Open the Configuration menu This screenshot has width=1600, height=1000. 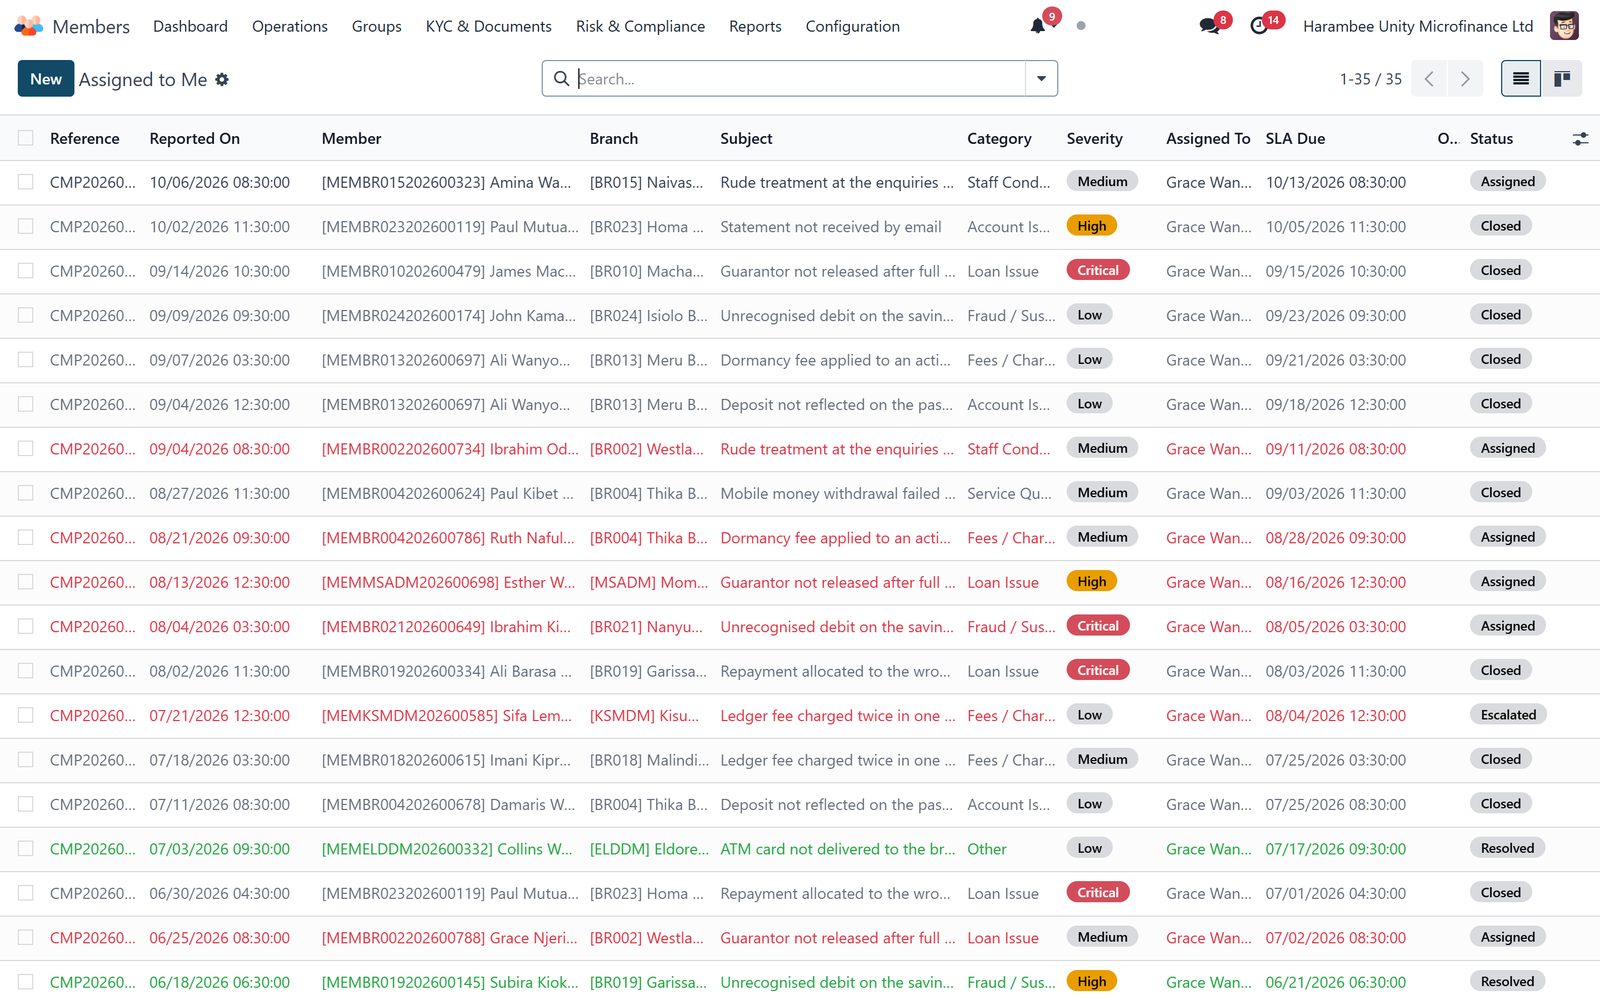(x=853, y=26)
